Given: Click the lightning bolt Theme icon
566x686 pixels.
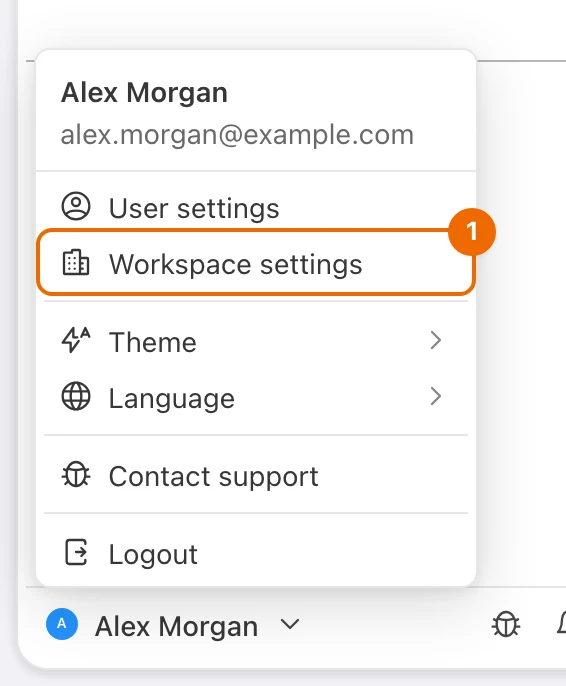Looking at the screenshot, I should pos(76,340).
